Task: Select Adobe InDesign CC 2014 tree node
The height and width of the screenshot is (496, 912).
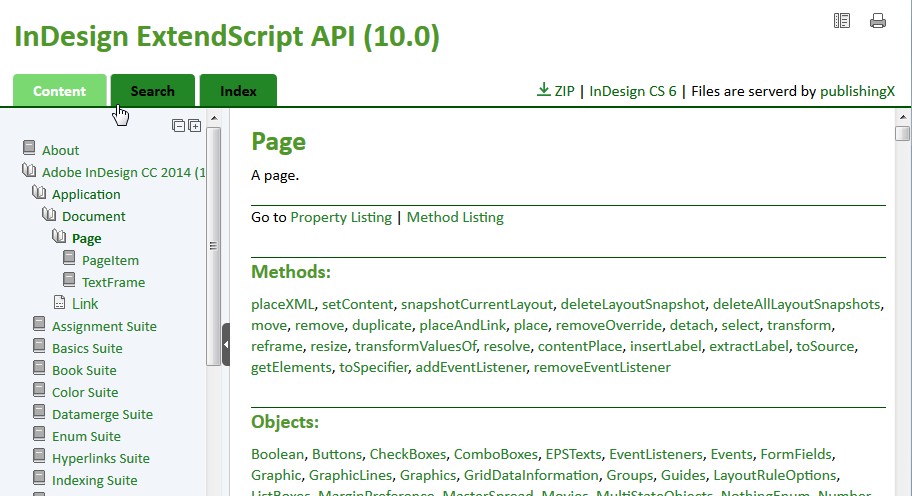Action: click(x=123, y=172)
